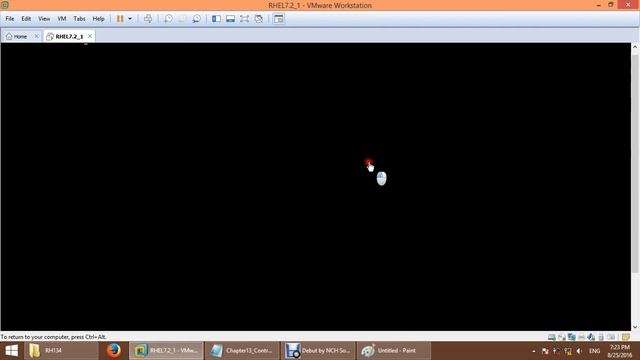Click the volume speaker tray icon
The width and height of the screenshot is (640, 360).
(x=579, y=351)
